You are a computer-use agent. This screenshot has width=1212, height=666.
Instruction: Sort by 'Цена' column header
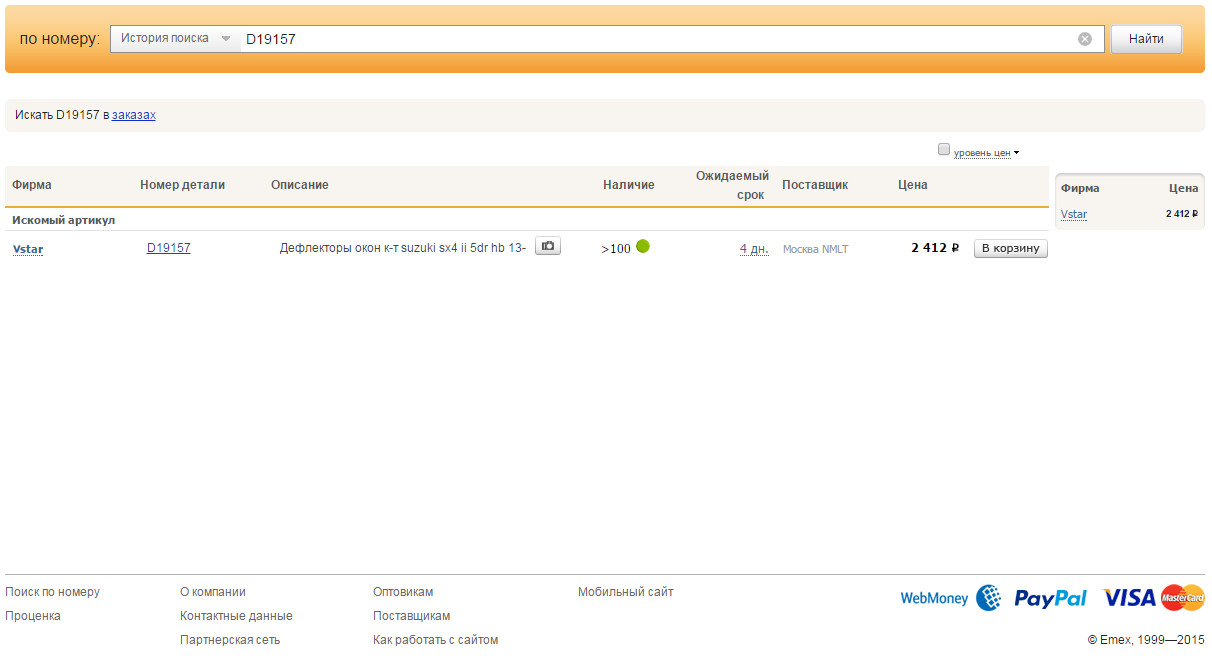click(912, 185)
